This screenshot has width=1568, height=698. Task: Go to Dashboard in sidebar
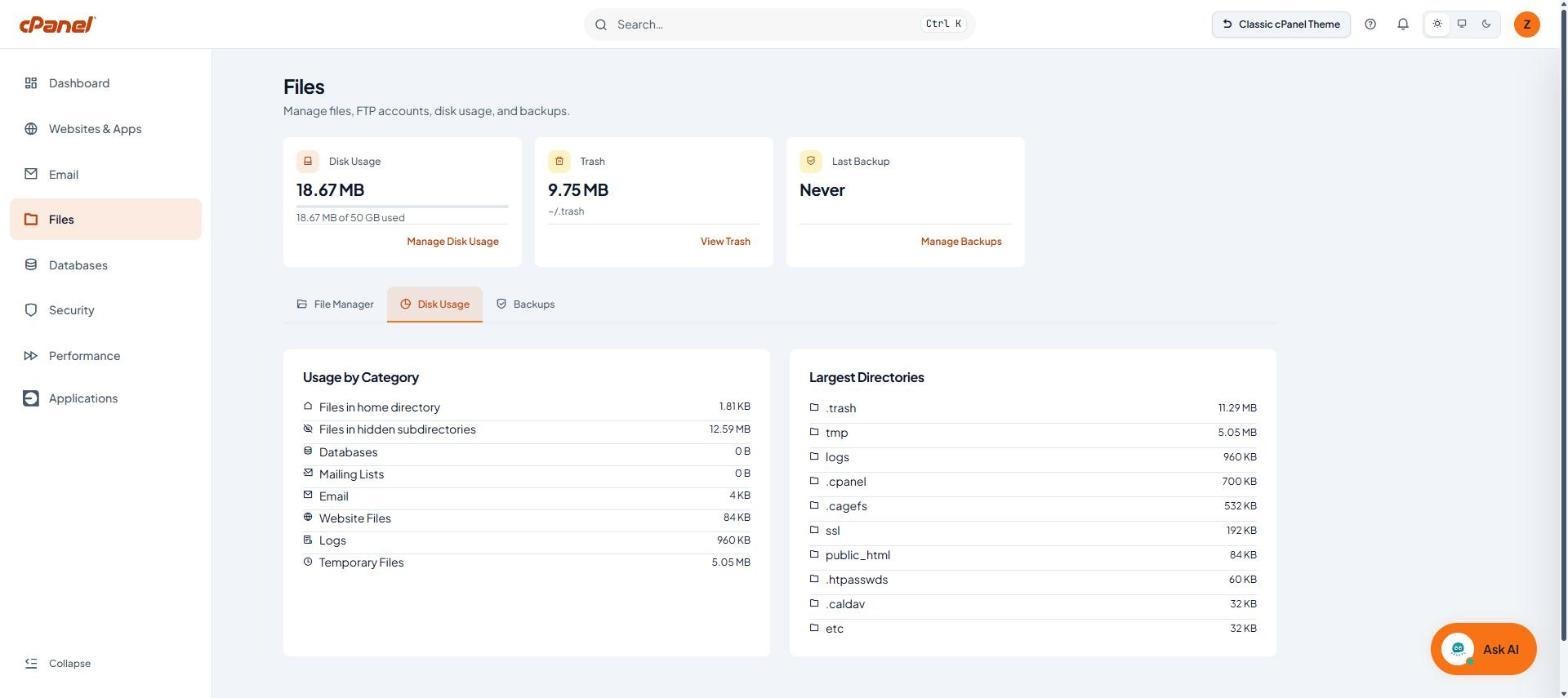pyautogui.click(x=106, y=83)
